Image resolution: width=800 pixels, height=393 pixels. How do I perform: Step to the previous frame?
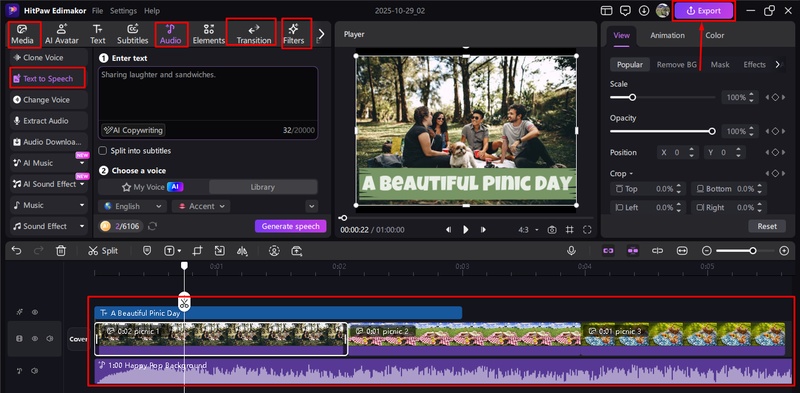coord(448,230)
